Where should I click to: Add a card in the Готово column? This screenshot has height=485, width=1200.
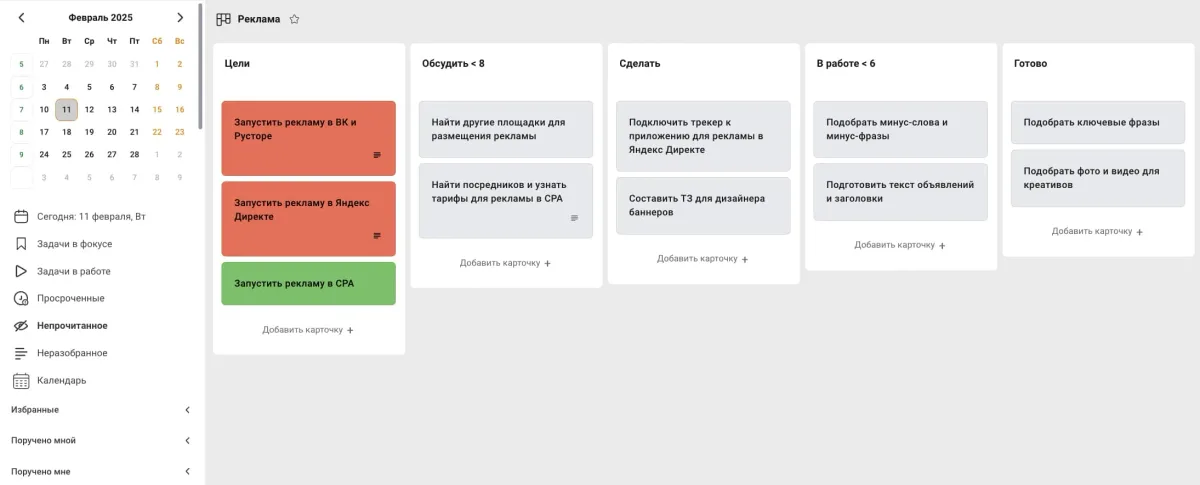[1097, 232]
